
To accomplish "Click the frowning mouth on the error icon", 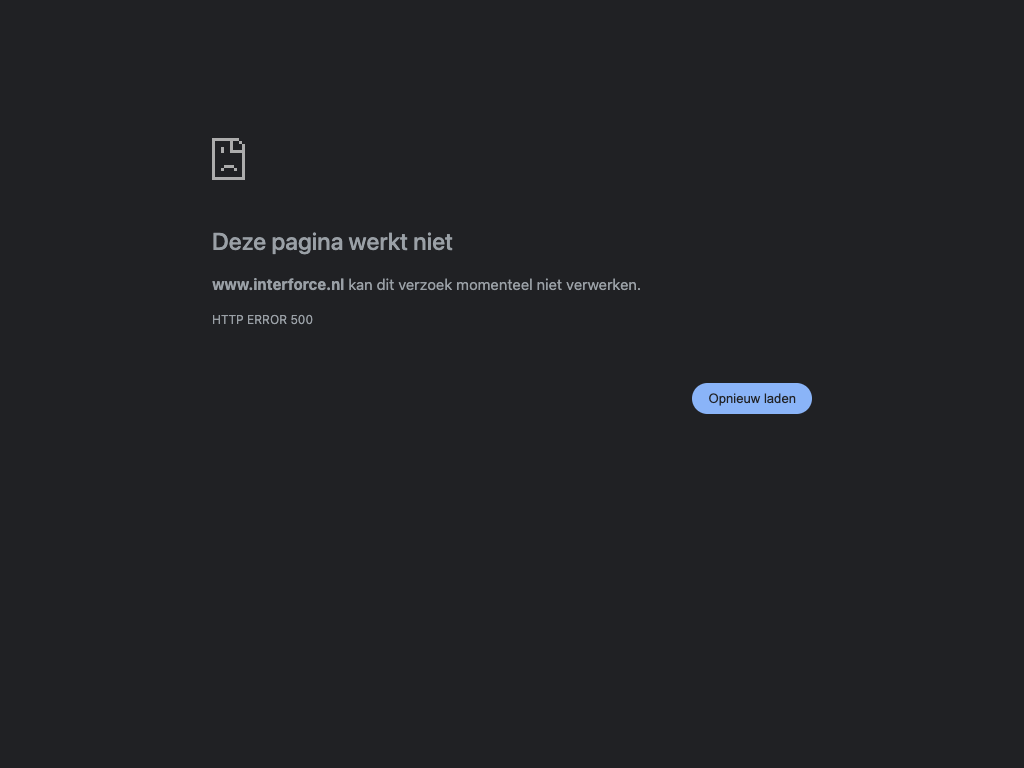I will [x=229, y=168].
